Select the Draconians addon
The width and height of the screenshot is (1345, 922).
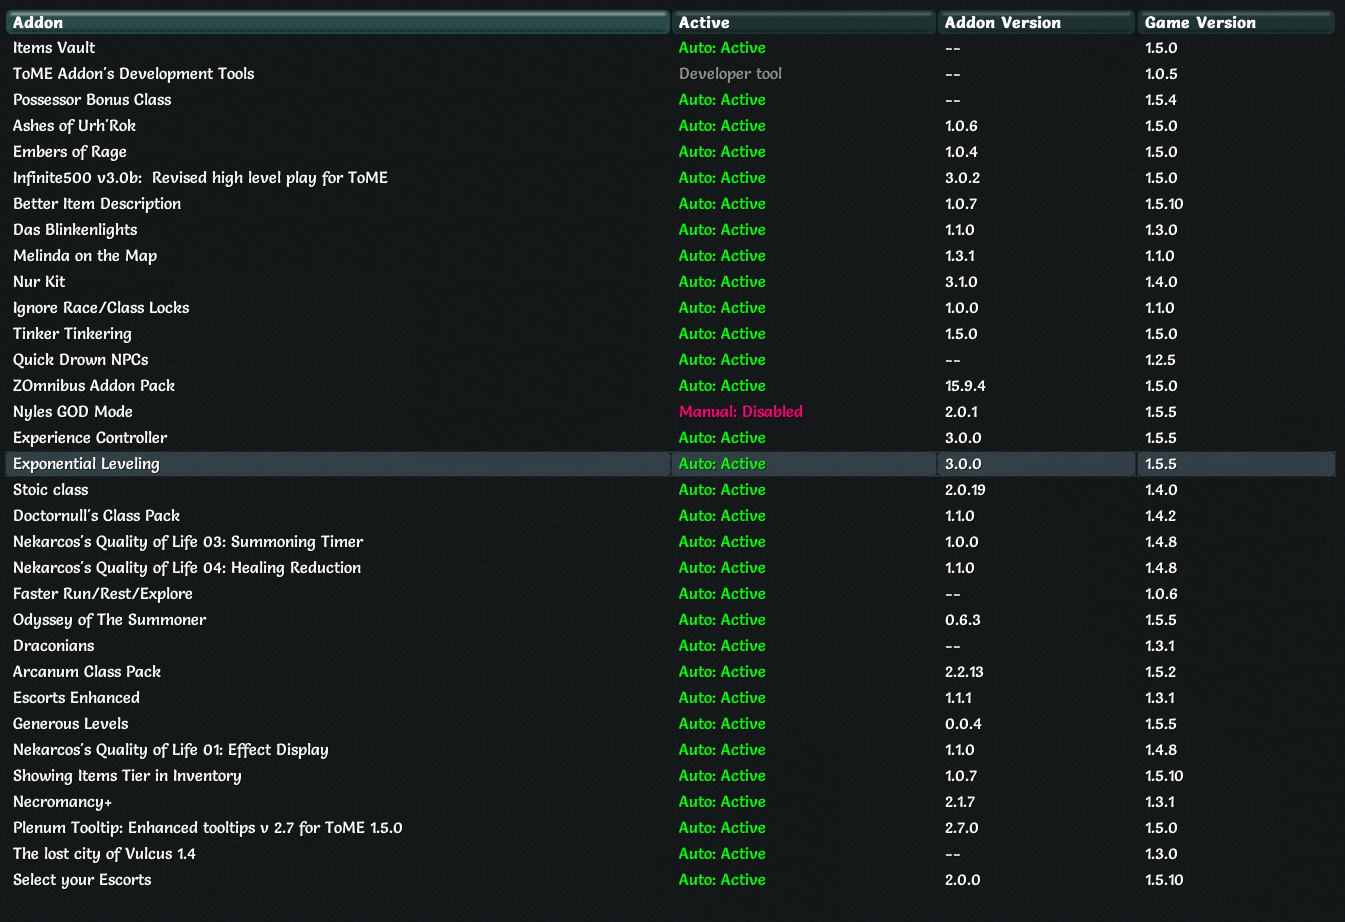[54, 646]
